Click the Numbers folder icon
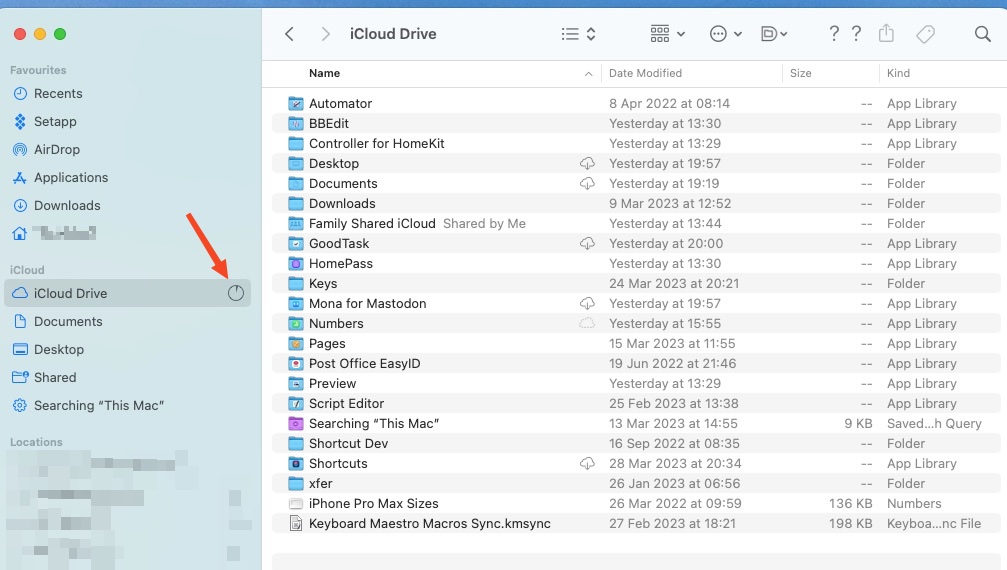Screen dimensions: 1007x570 (295, 324)
